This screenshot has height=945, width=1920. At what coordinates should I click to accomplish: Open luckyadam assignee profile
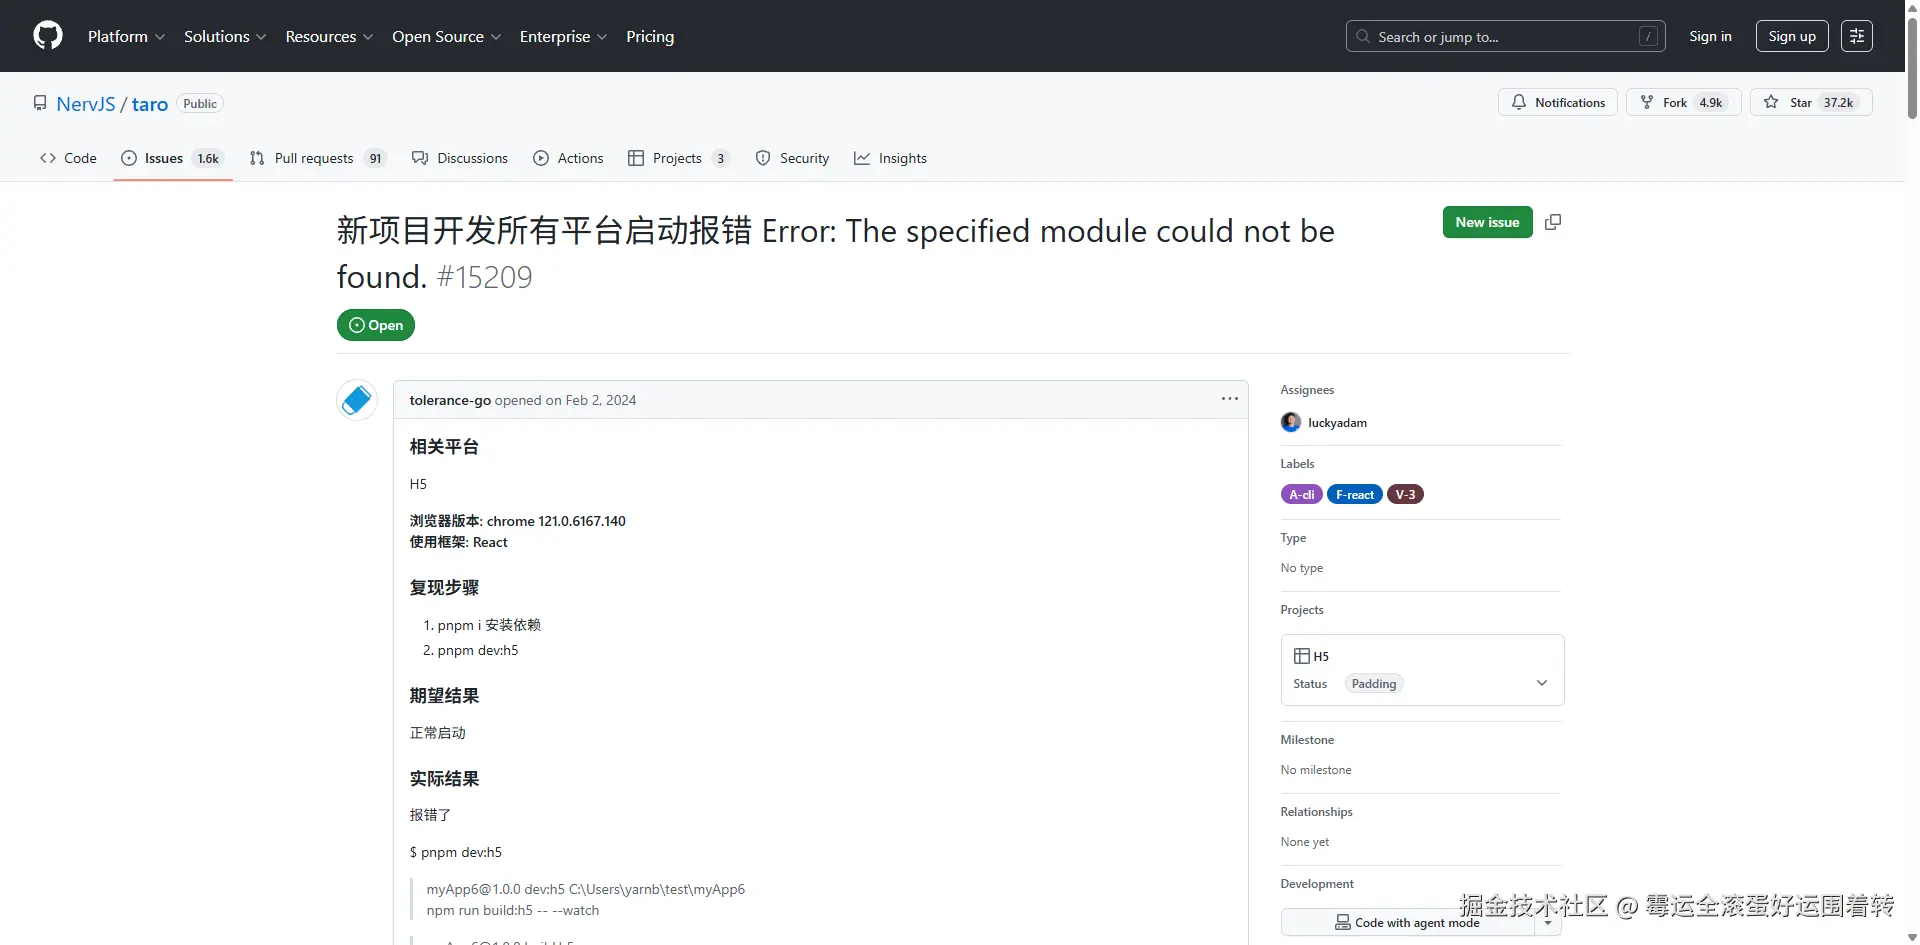(1337, 423)
